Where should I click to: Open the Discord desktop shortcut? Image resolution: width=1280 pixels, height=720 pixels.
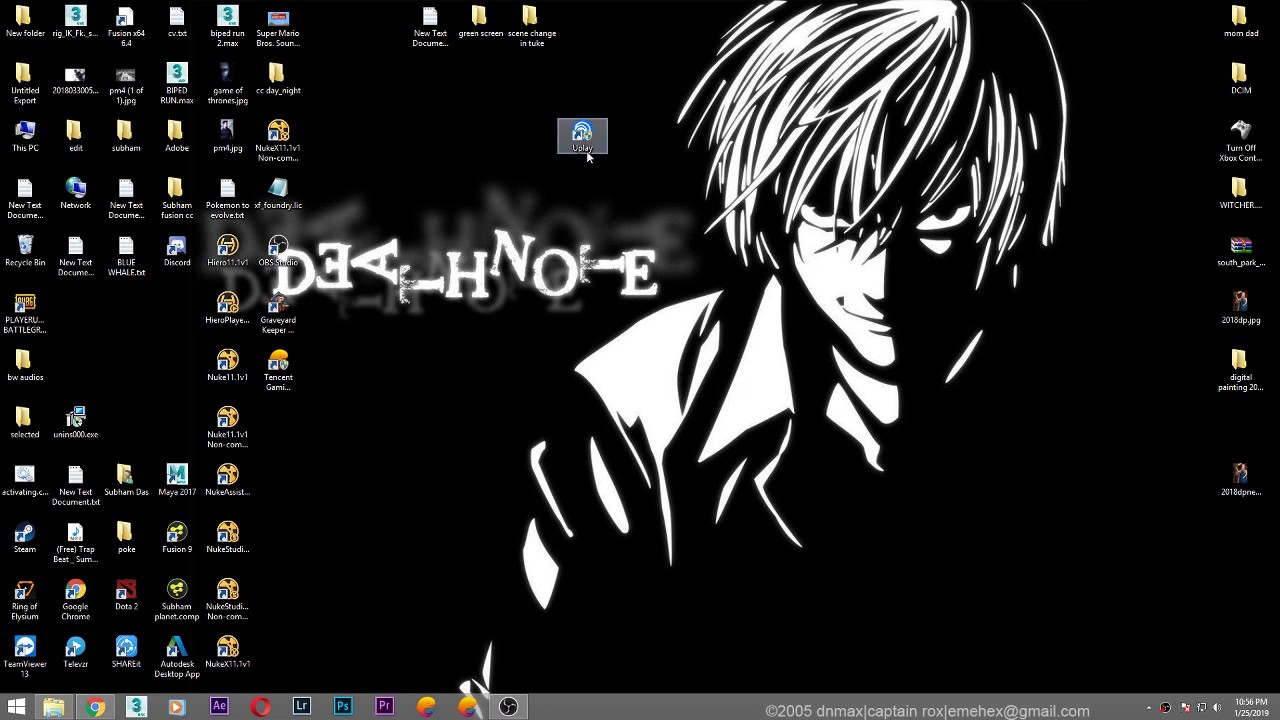(x=177, y=251)
